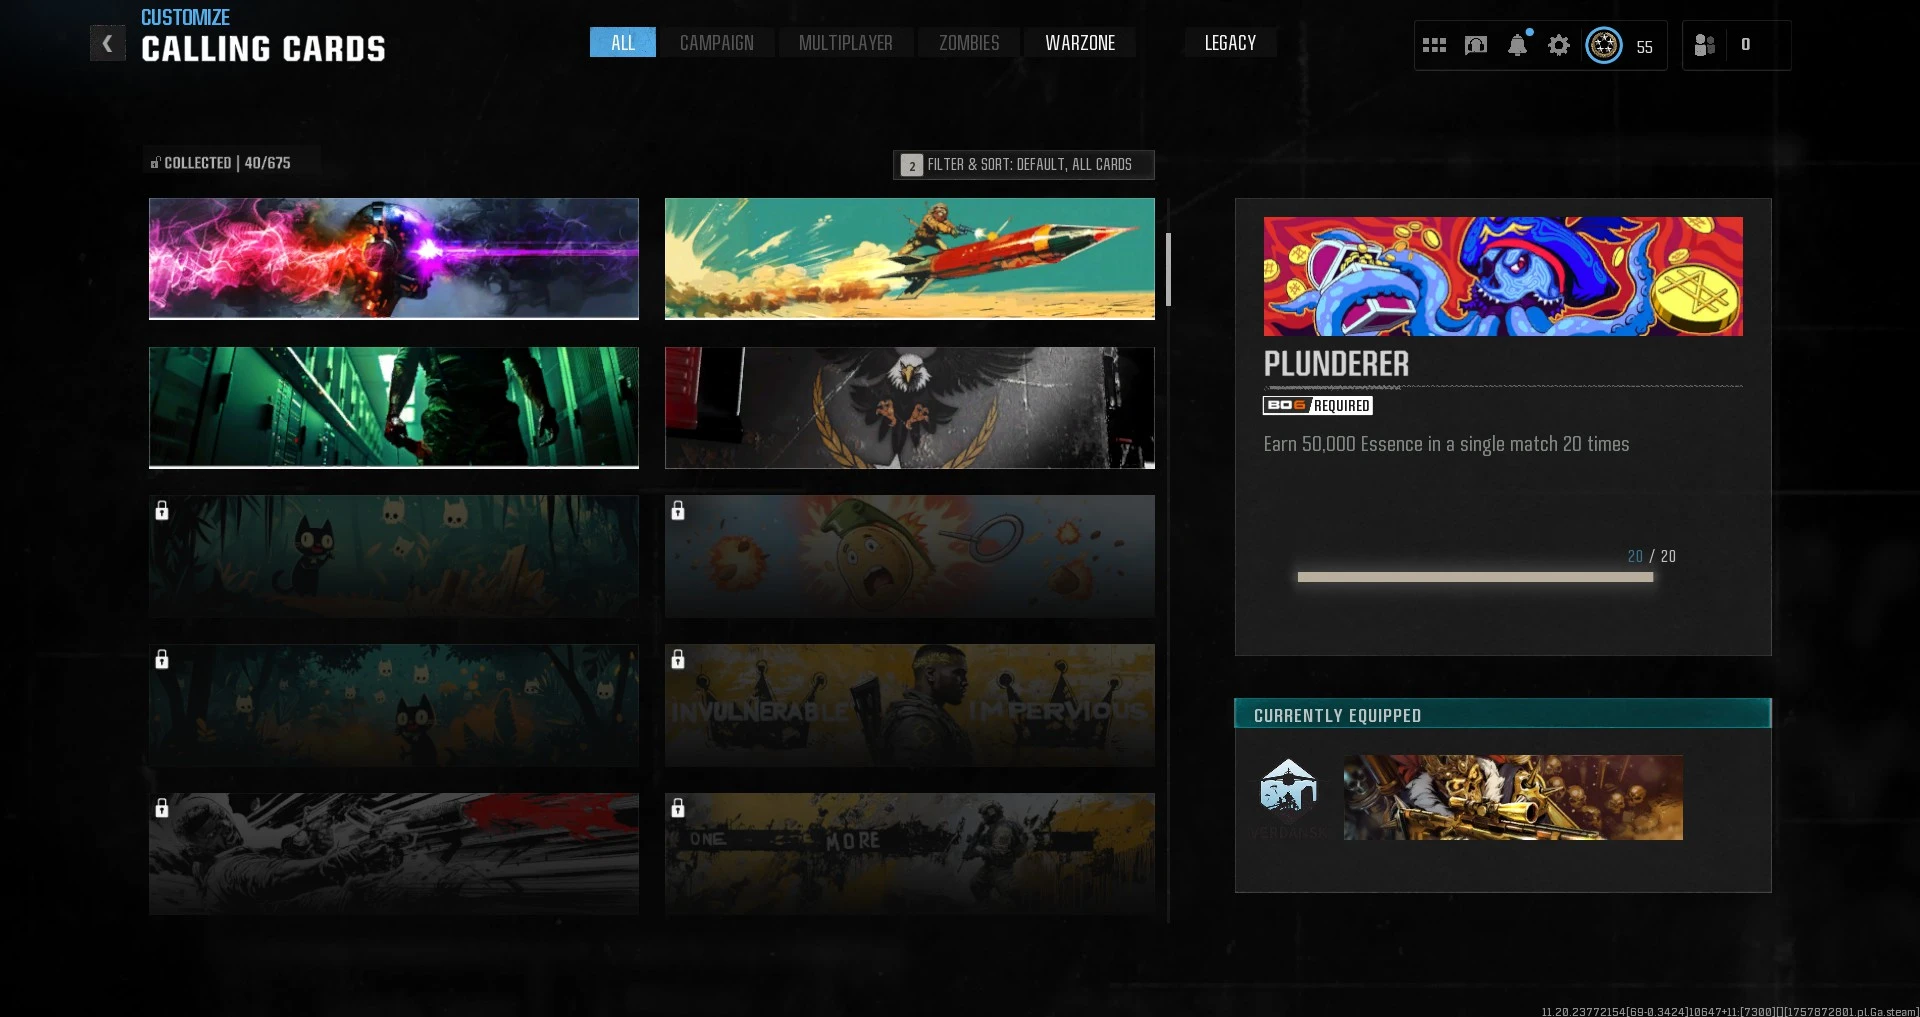Image resolution: width=1920 pixels, height=1017 pixels.
Task: Click the Plunderer preview image
Action: (x=1503, y=276)
